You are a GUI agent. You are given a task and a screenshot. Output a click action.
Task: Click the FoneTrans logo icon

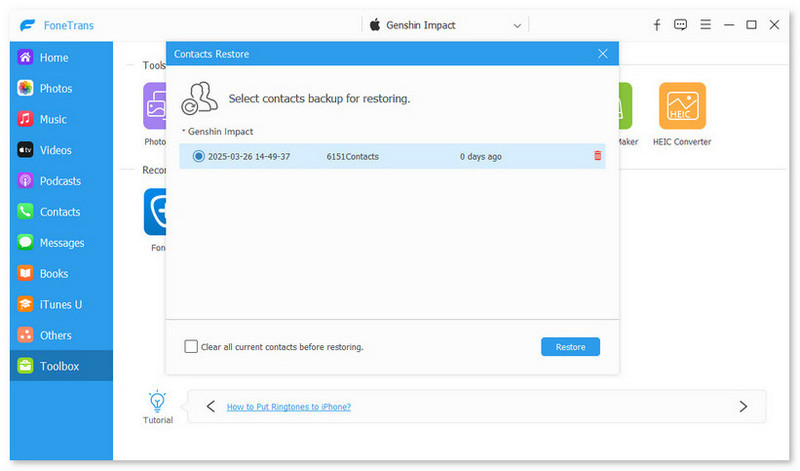pos(28,25)
